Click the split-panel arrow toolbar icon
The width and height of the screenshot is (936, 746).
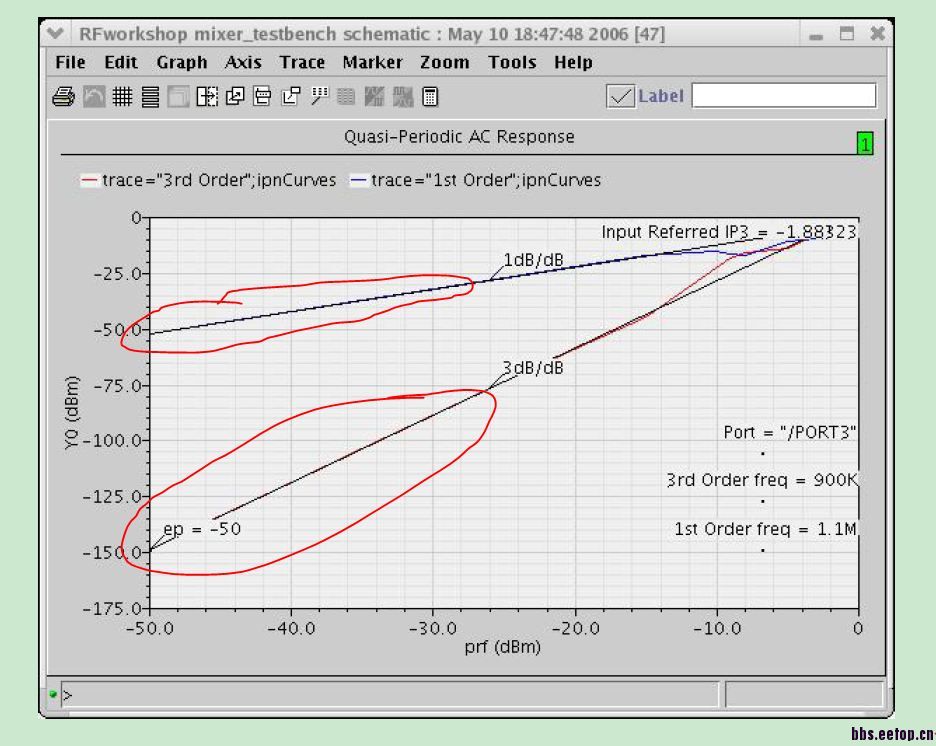click(207, 97)
